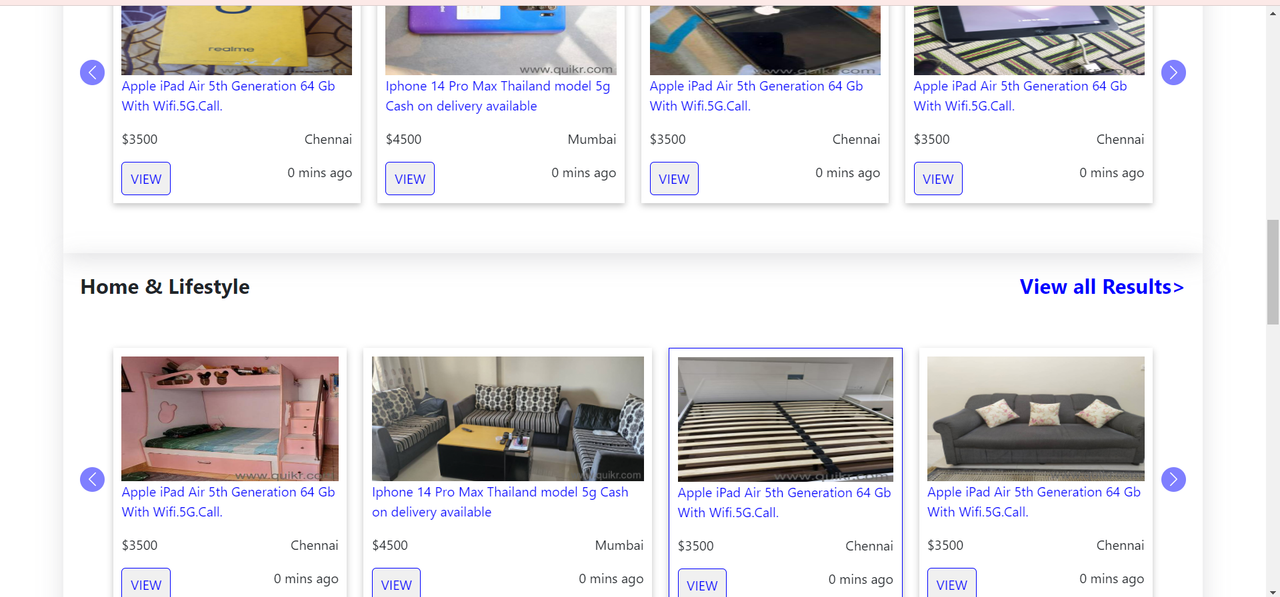Open Iphone 14 Pro Max title under purple phone
1280x597 pixels.
[498, 96]
